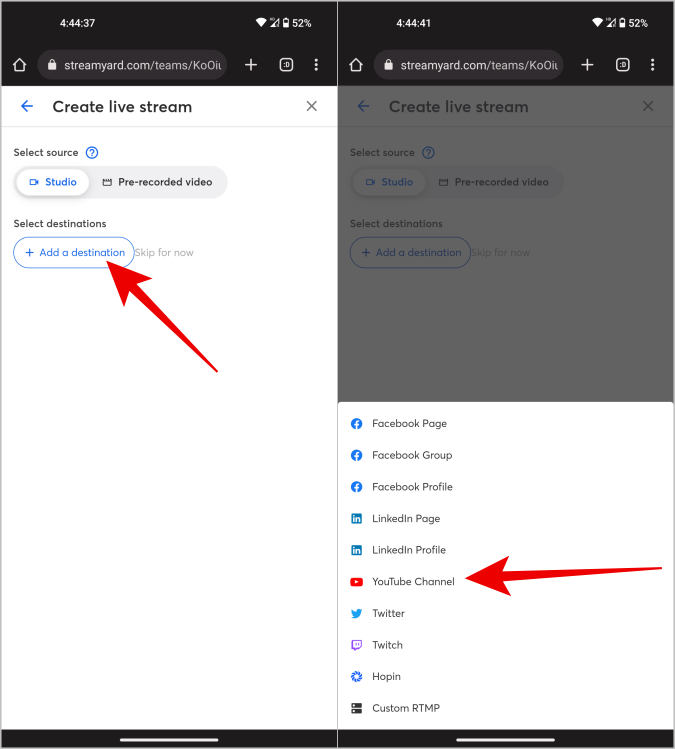Click left Skip for now link
This screenshot has width=675, height=749.
pyautogui.click(x=164, y=253)
